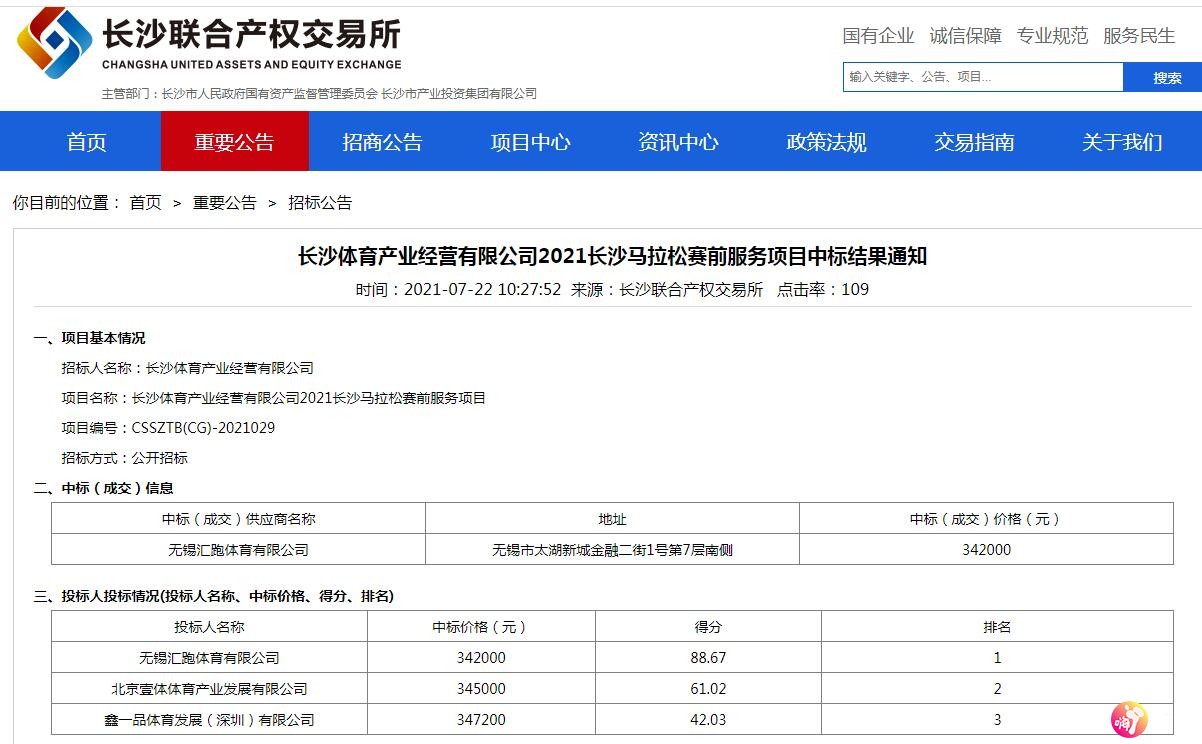Open the 重要公告 navigation tab
Viewport: 1202px width, 744px height.
coord(235,142)
